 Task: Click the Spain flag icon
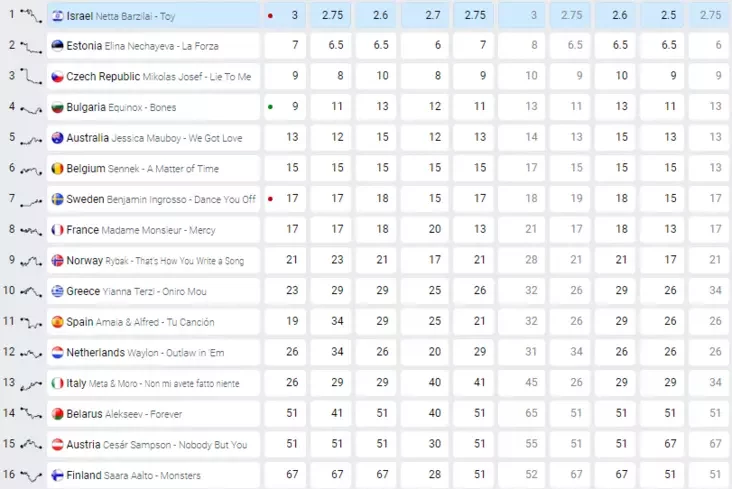pos(57,322)
